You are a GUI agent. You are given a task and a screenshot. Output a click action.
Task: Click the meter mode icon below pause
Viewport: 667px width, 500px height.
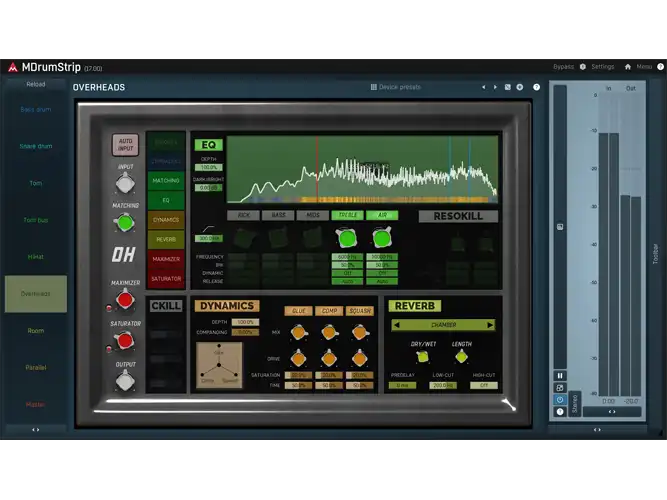click(x=560, y=388)
